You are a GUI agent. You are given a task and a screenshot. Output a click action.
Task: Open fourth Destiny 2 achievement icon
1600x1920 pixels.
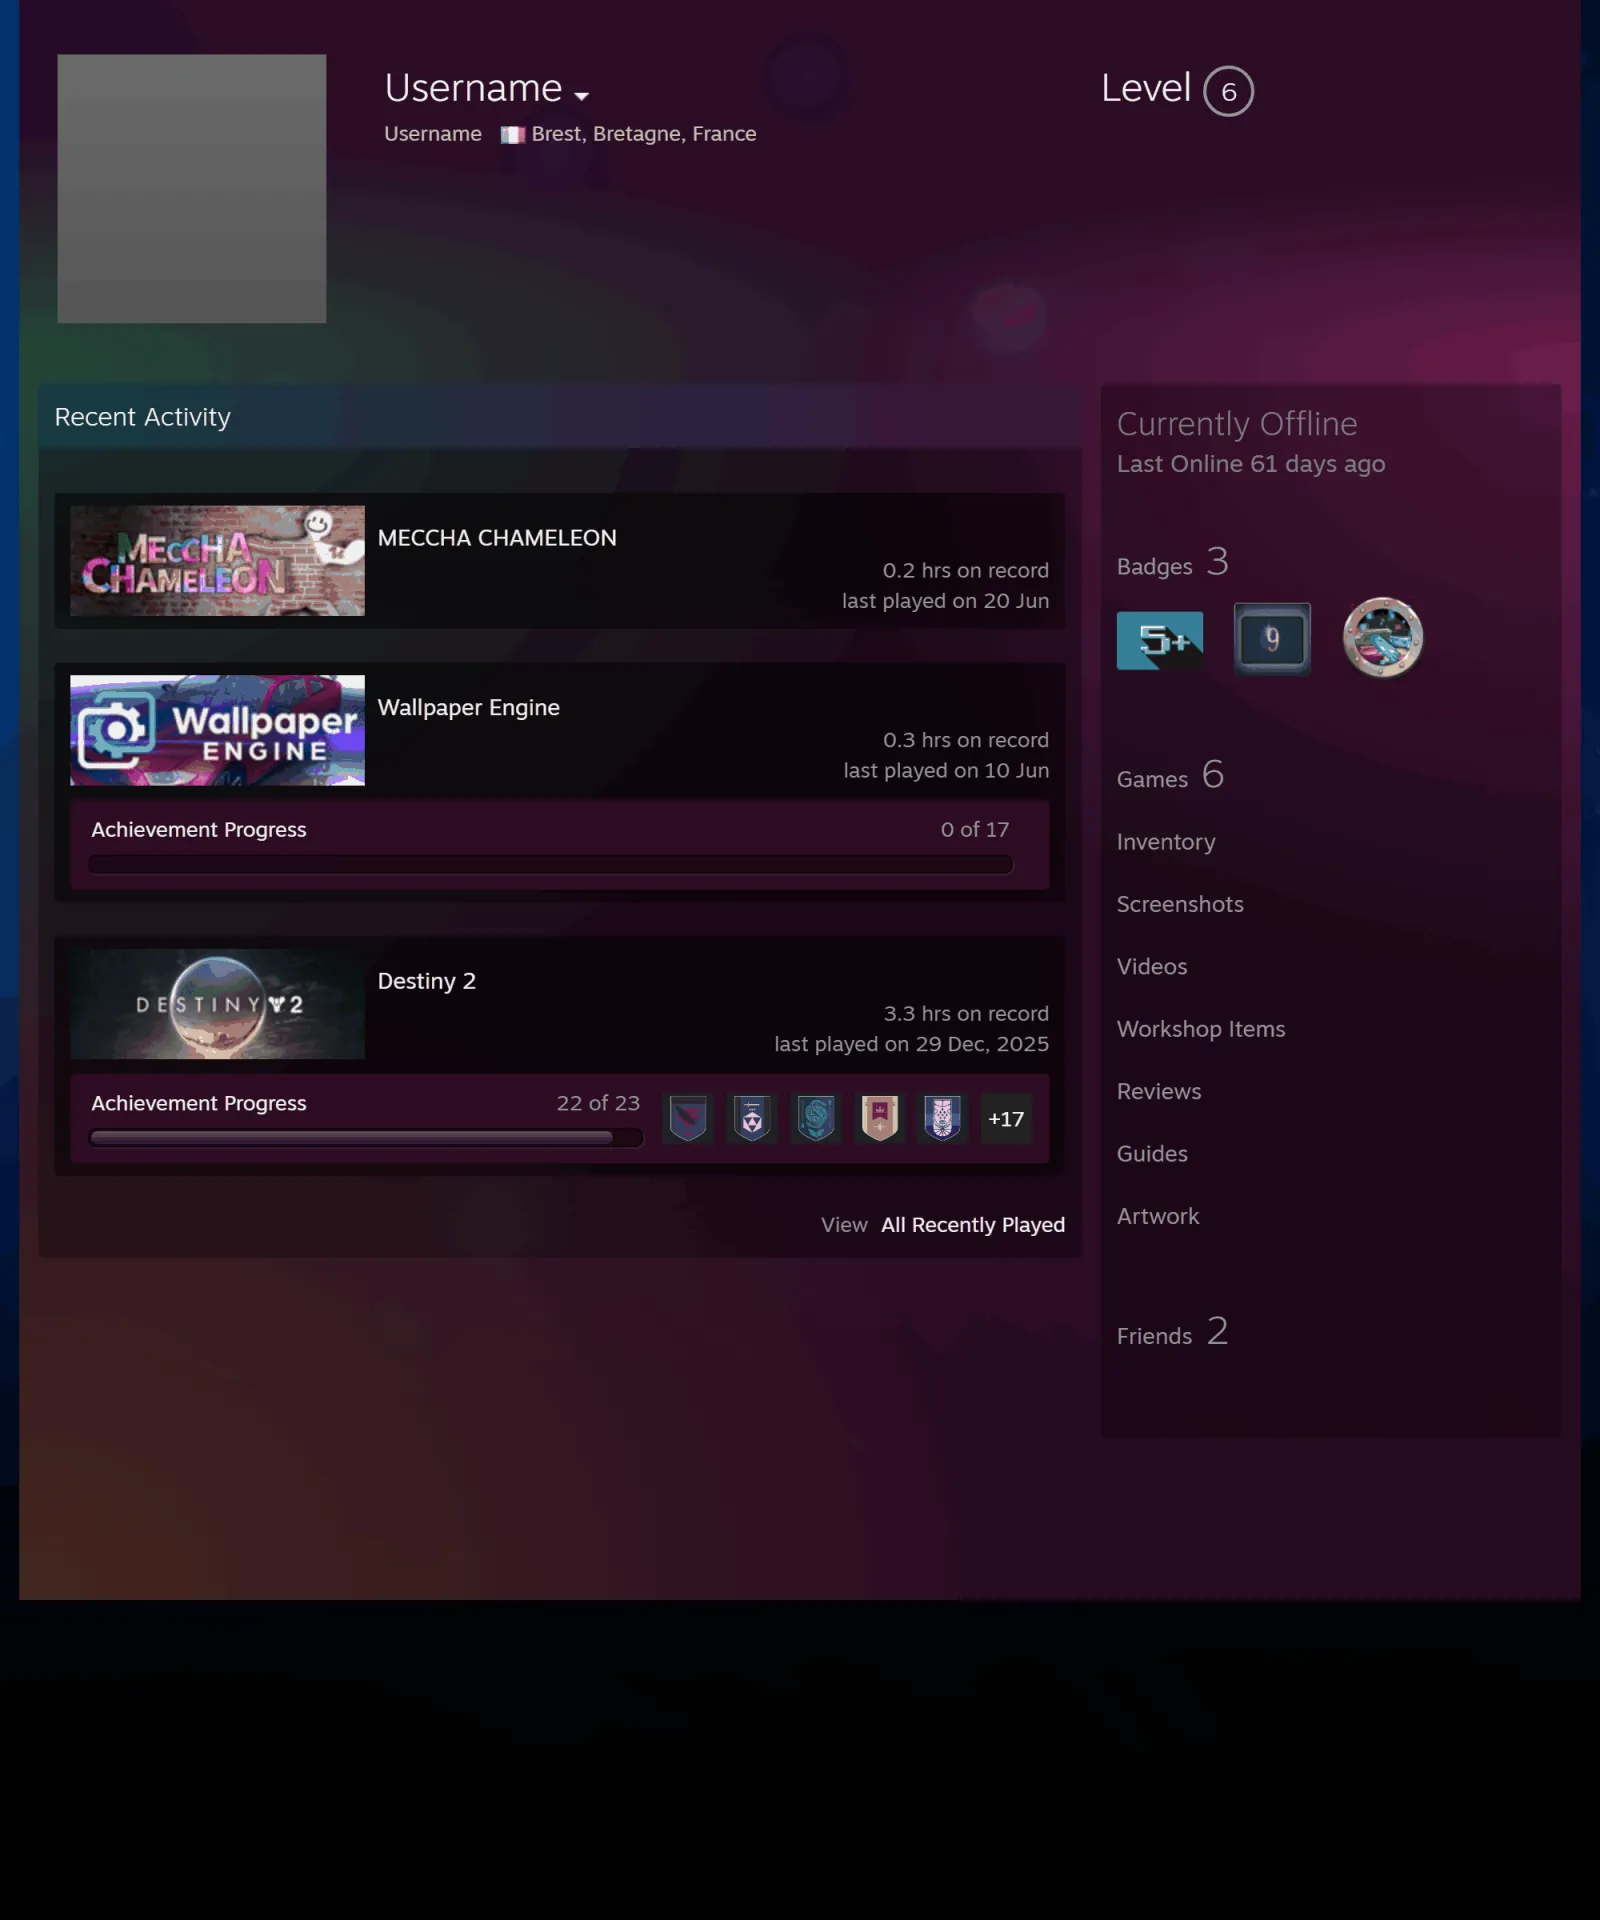point(880,1119)
